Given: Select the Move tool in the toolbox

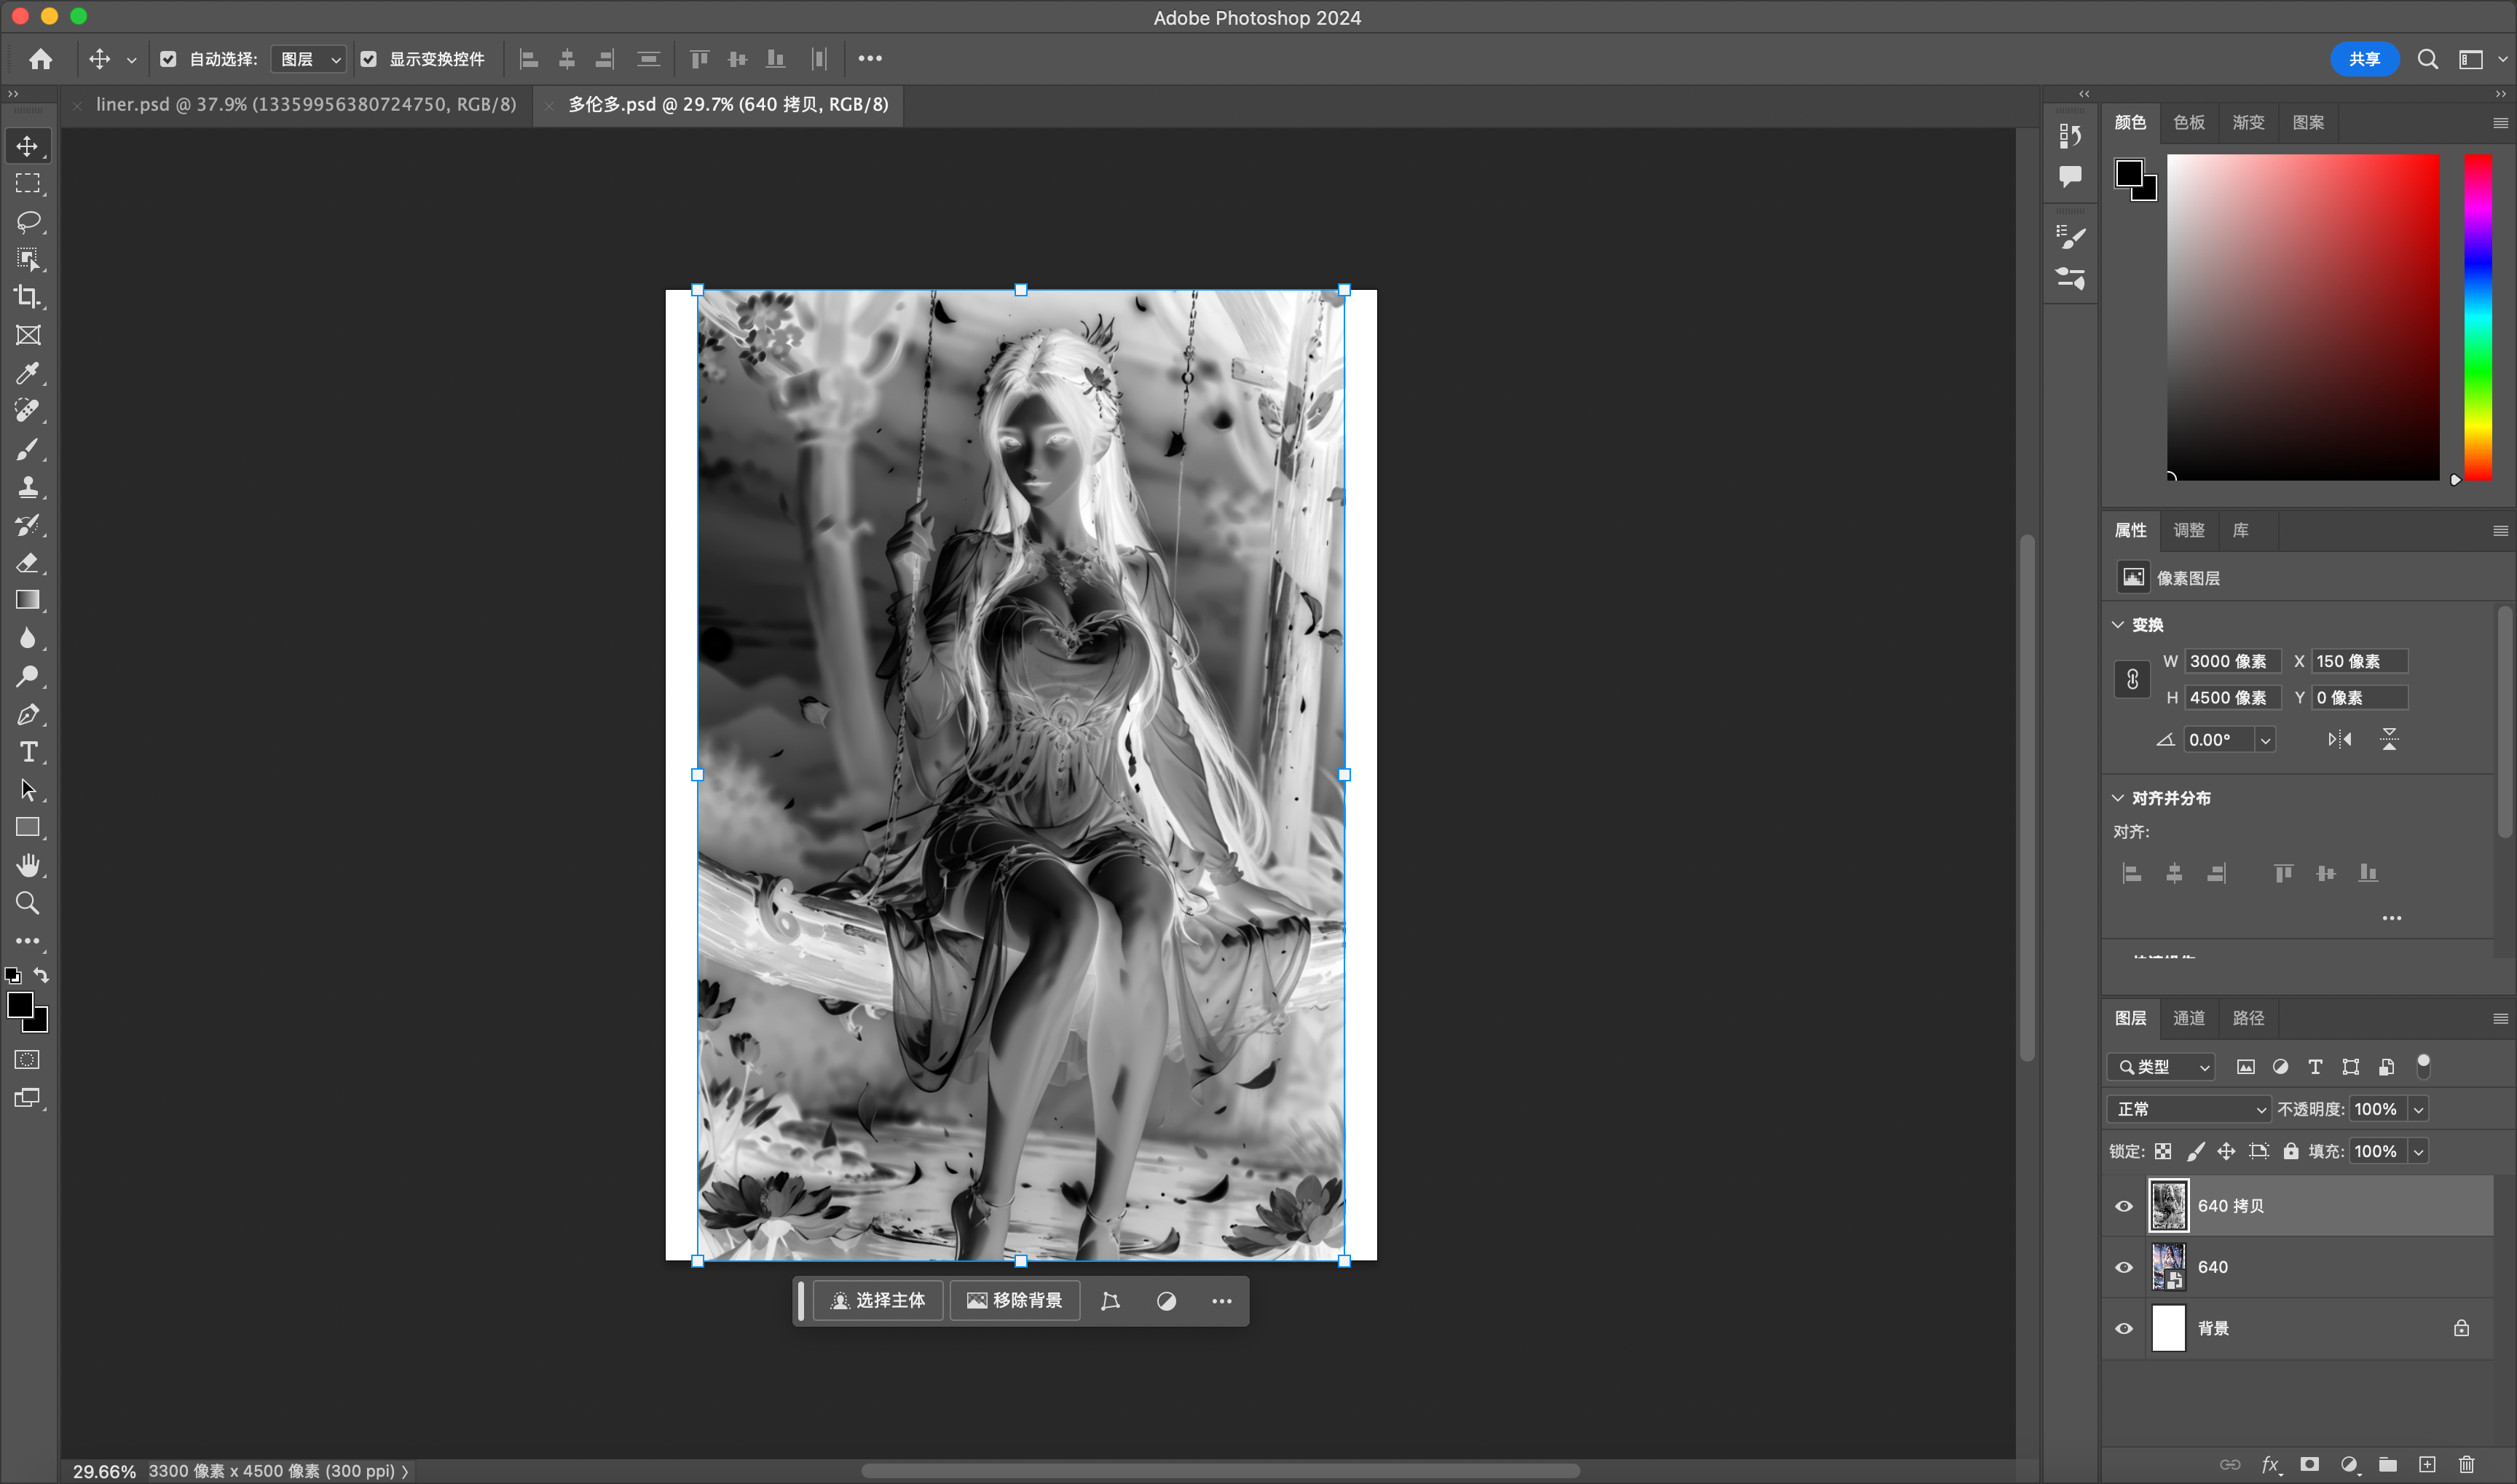Looking at the screenshot, I should click(x=28, y=146).
